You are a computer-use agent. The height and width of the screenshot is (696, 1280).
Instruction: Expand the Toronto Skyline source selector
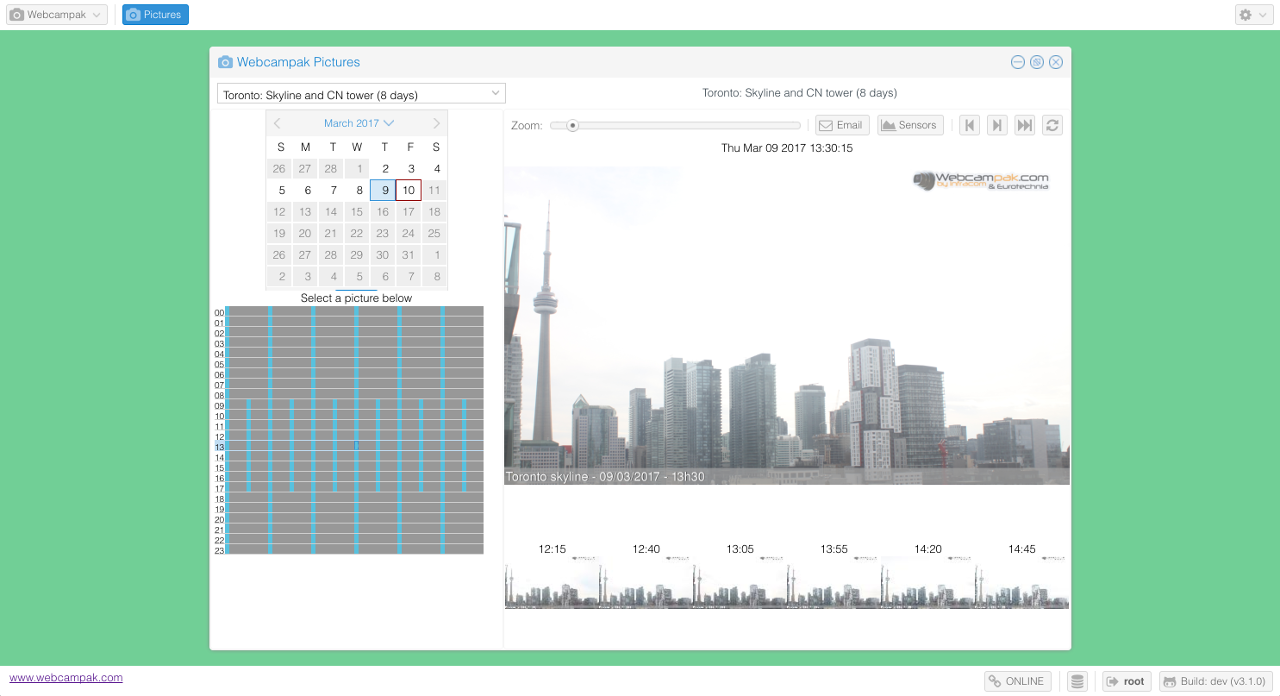click(361, 94)
